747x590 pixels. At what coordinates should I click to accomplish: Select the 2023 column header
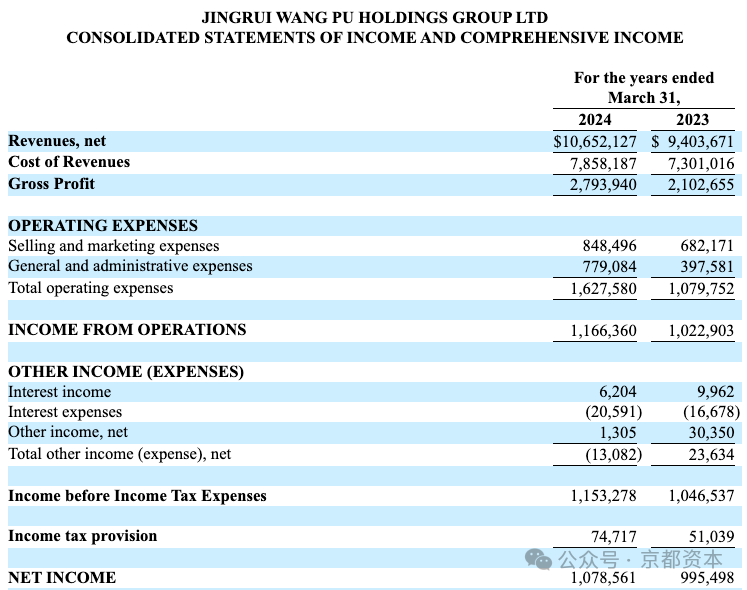point(692,119)
